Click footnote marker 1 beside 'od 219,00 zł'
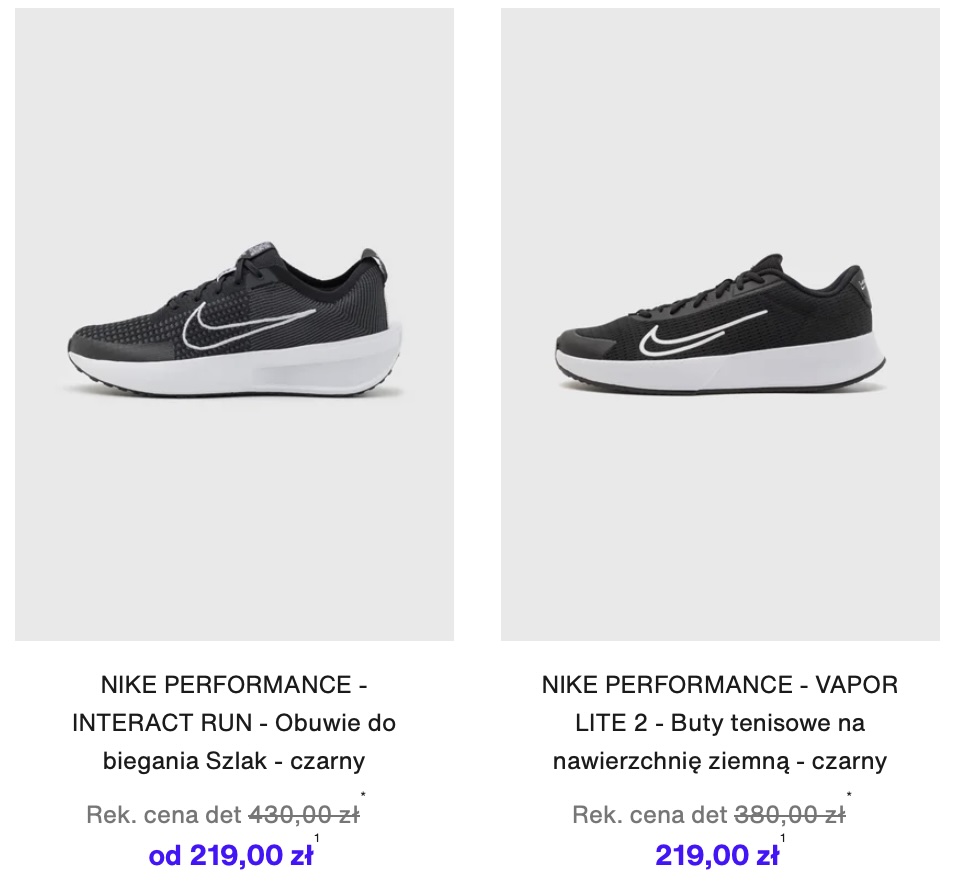 point(317,838)
